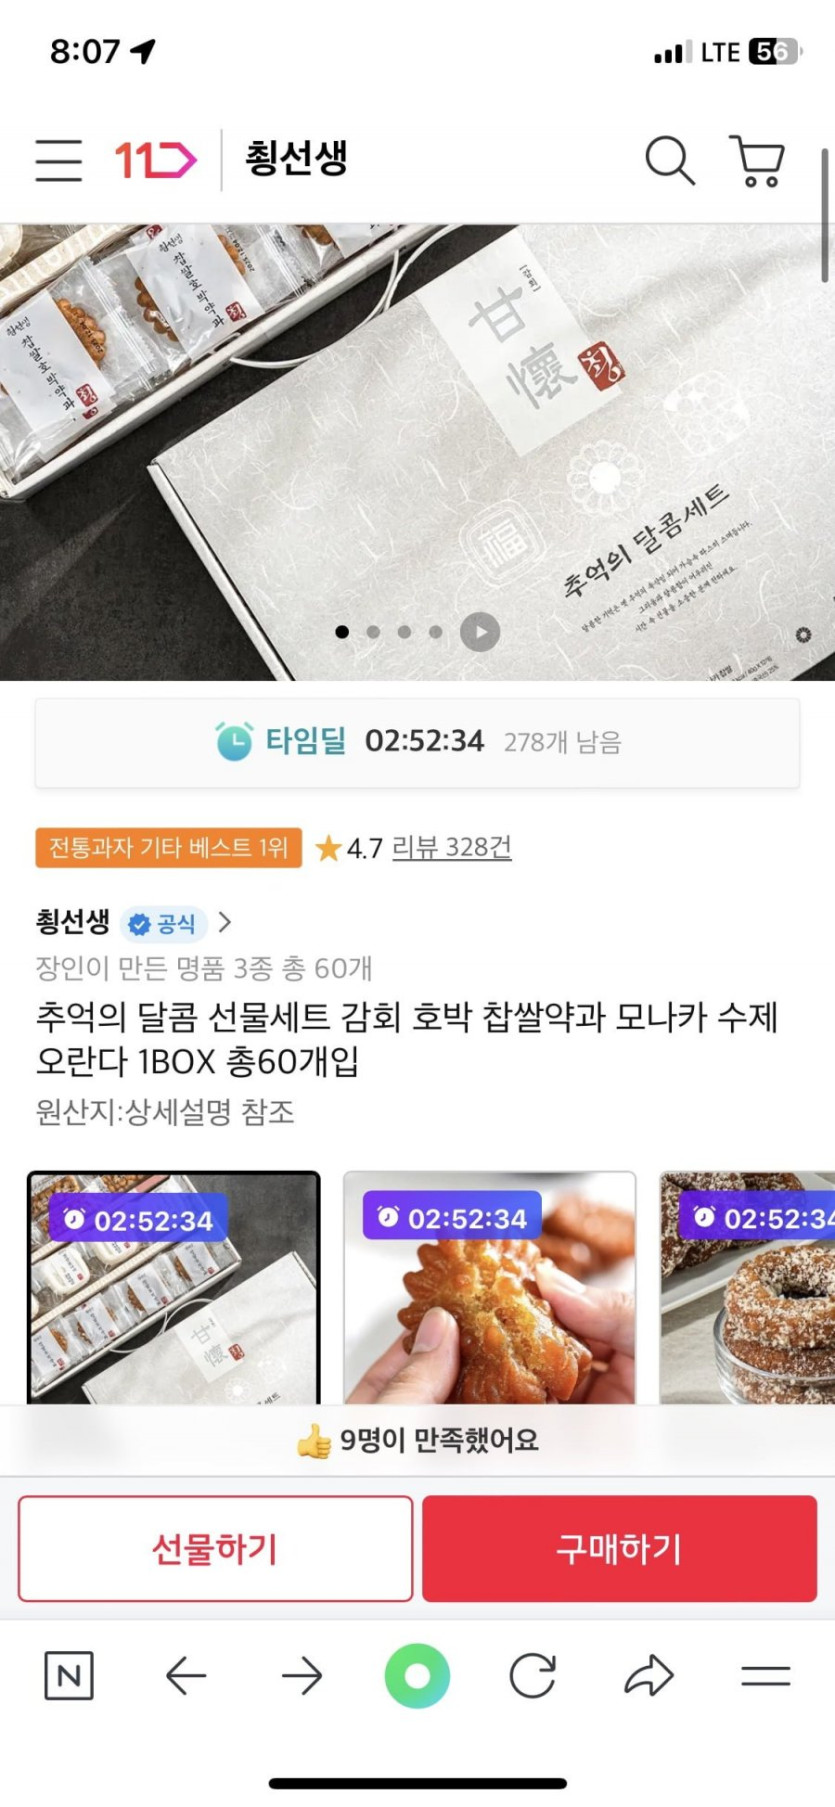The height and width of the screenshot is (1807, 835).
Task: Select the hand-held yakgwa thumbnail
Action: [x=489, y=1288]
